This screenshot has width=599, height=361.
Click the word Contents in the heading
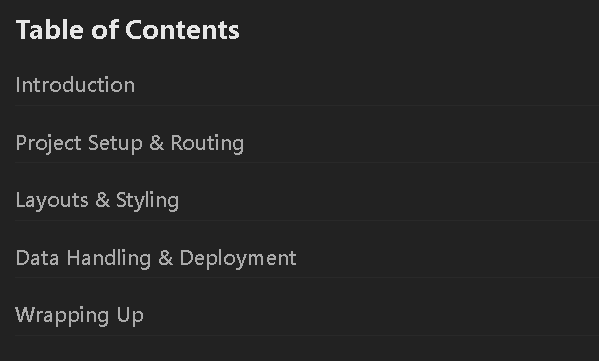(183, 30)
